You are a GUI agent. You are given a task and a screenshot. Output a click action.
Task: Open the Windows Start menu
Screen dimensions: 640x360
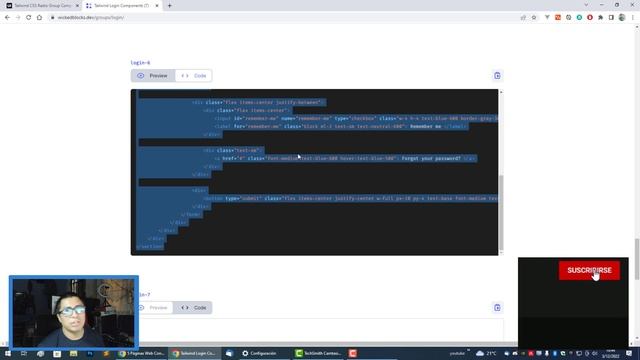[7, 353]
